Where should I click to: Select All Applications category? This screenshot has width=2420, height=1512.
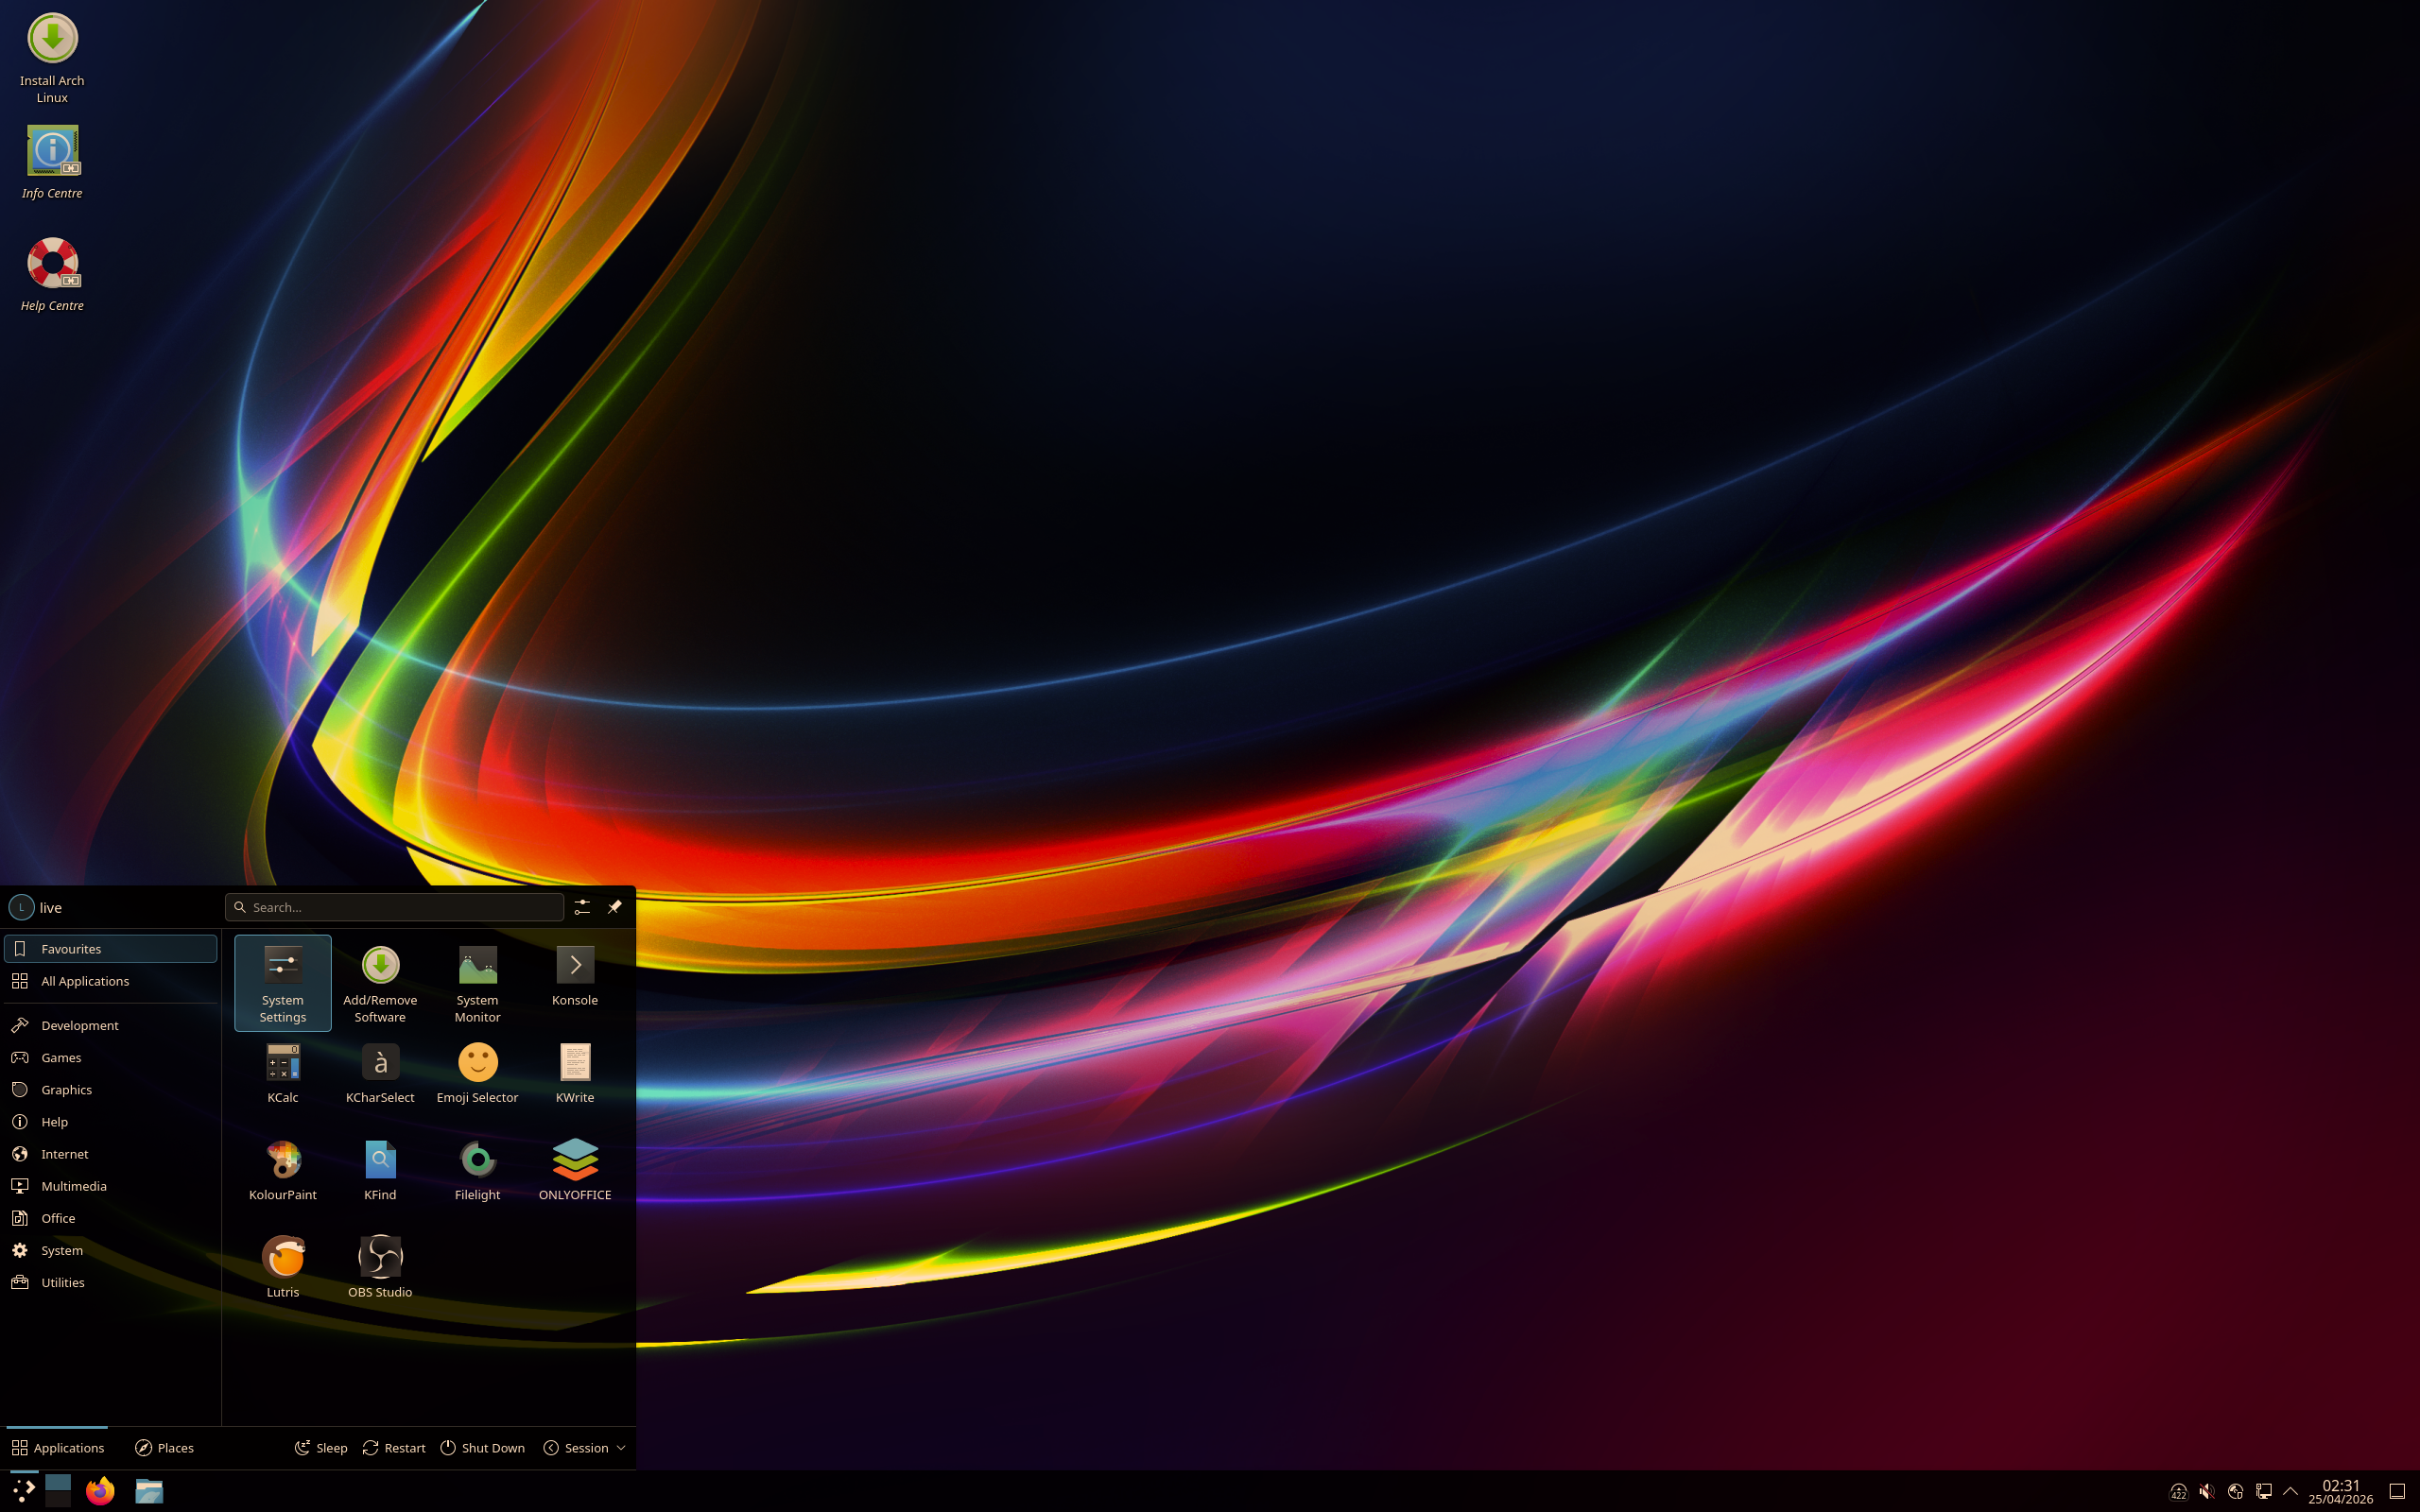(x=110, y=981)
